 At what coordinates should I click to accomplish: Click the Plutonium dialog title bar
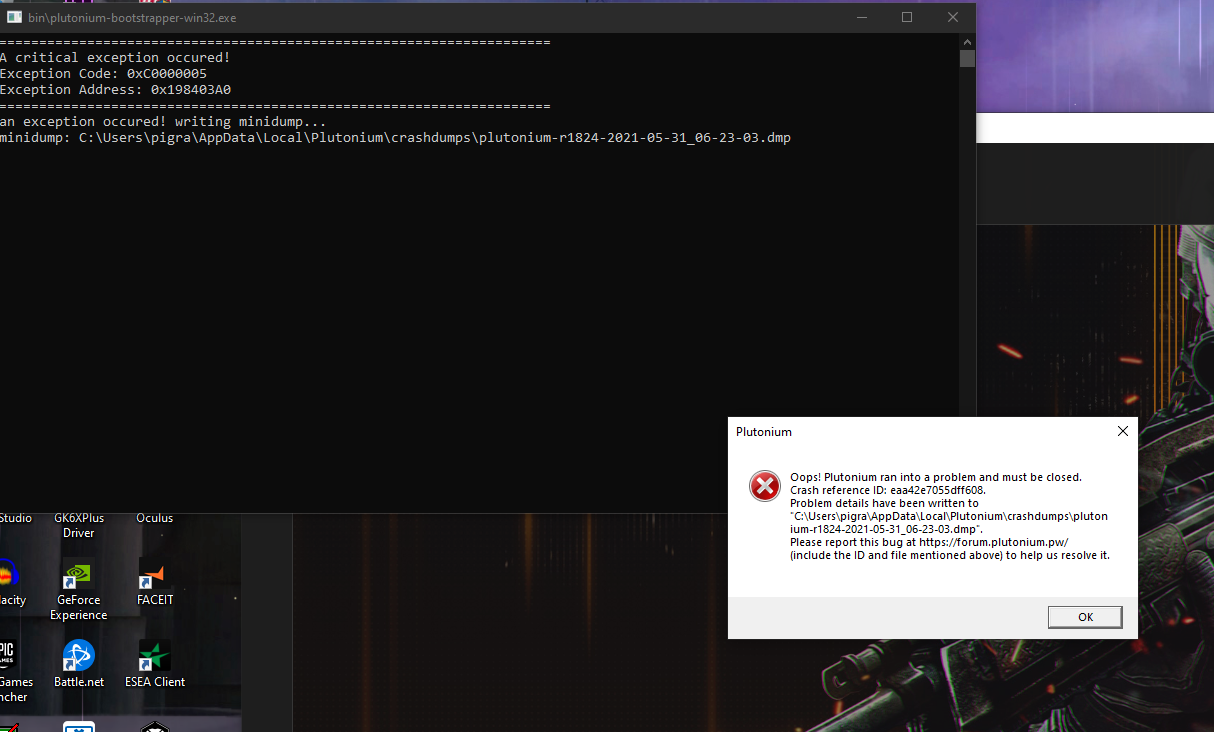900,432
